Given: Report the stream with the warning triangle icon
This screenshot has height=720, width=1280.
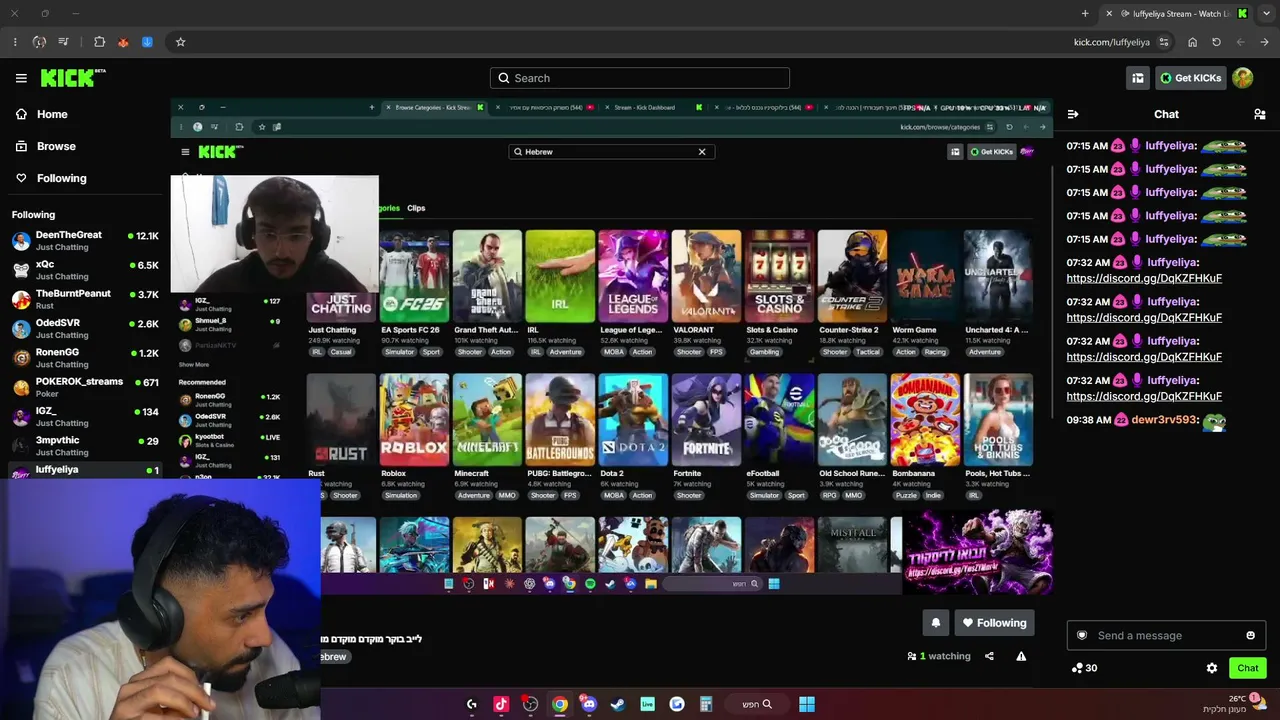Looking at the screenshot, I should tap(1021, 656).
